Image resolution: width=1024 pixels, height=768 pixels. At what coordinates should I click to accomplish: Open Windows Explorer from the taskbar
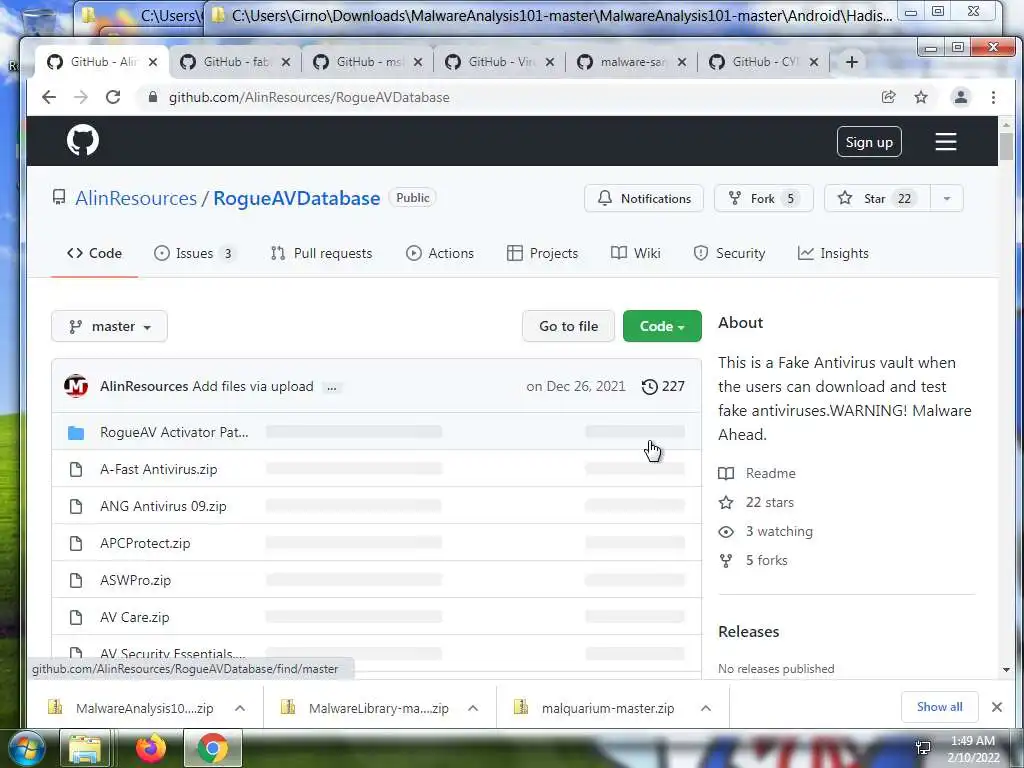pyautogui.click(x=86, y=748)
